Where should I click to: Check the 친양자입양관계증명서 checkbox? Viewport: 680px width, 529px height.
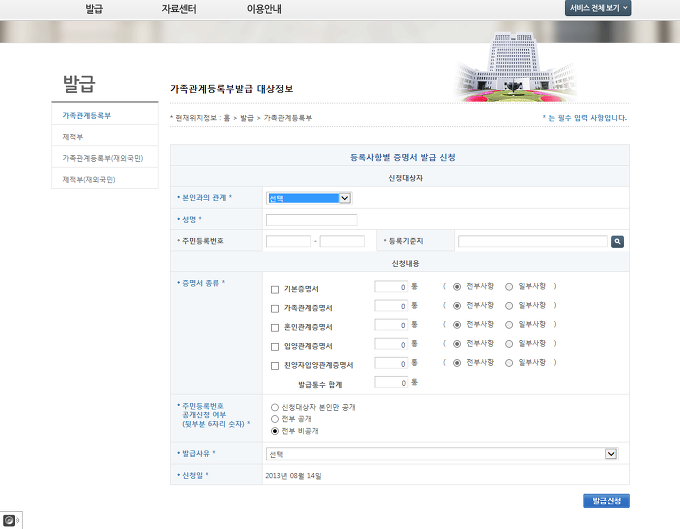[275, 366]
